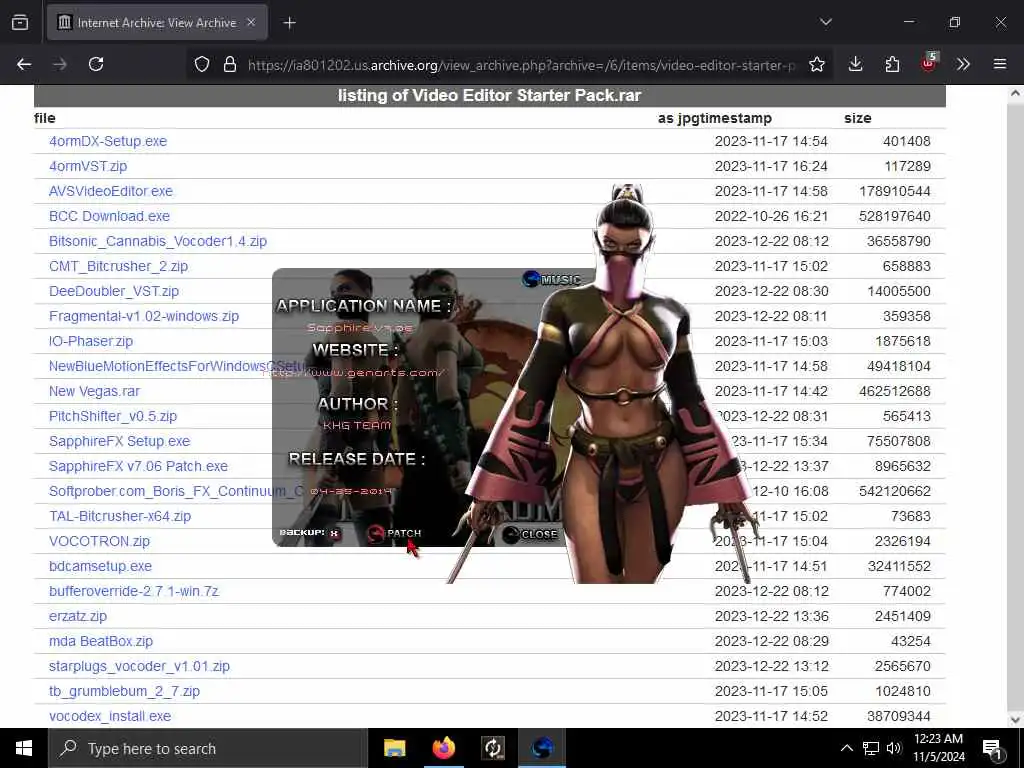Screen dimensions: 1024x768
Task: Click scrollbar down arrow
Action: 1015,720
